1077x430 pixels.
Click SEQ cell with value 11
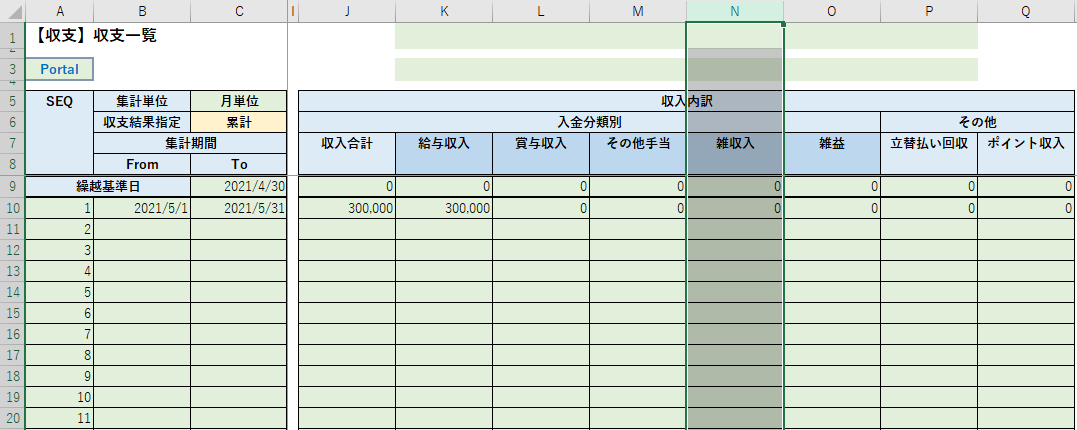tap(59, 419)
